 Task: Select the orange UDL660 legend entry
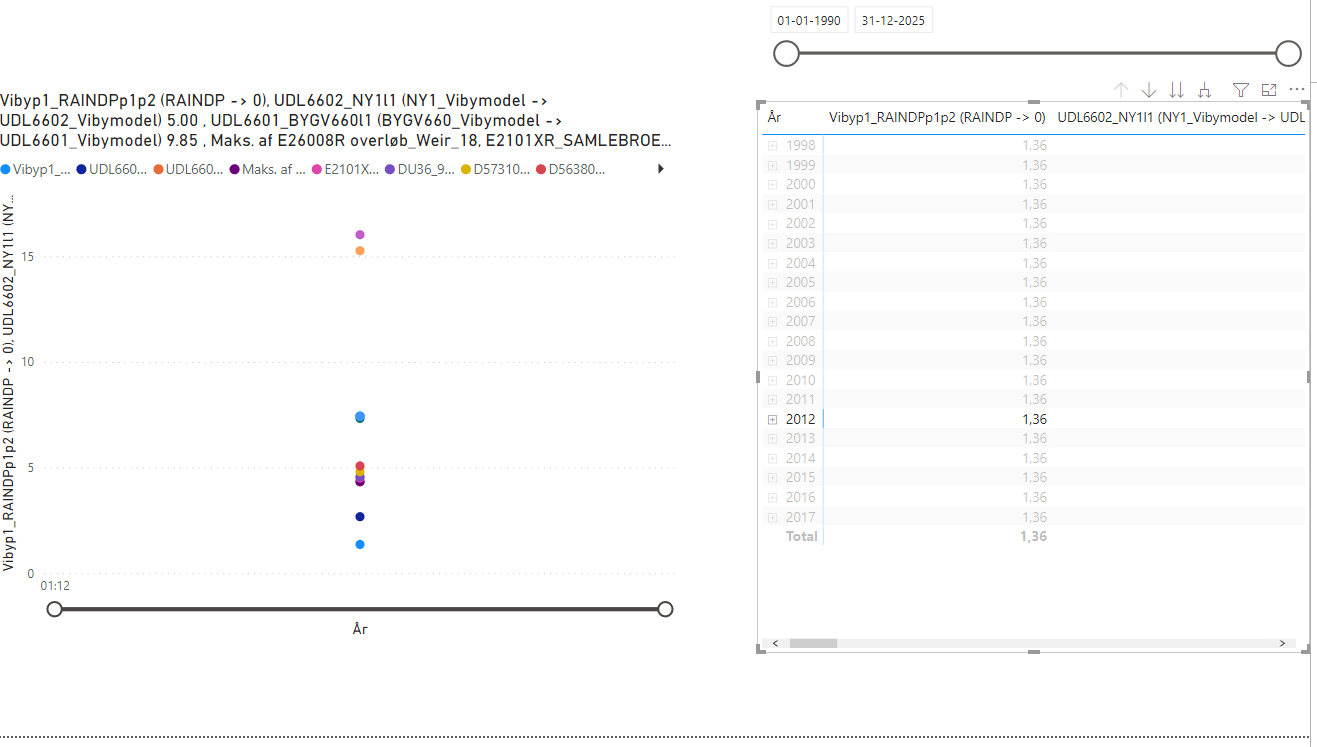click(x=188, y=170)
